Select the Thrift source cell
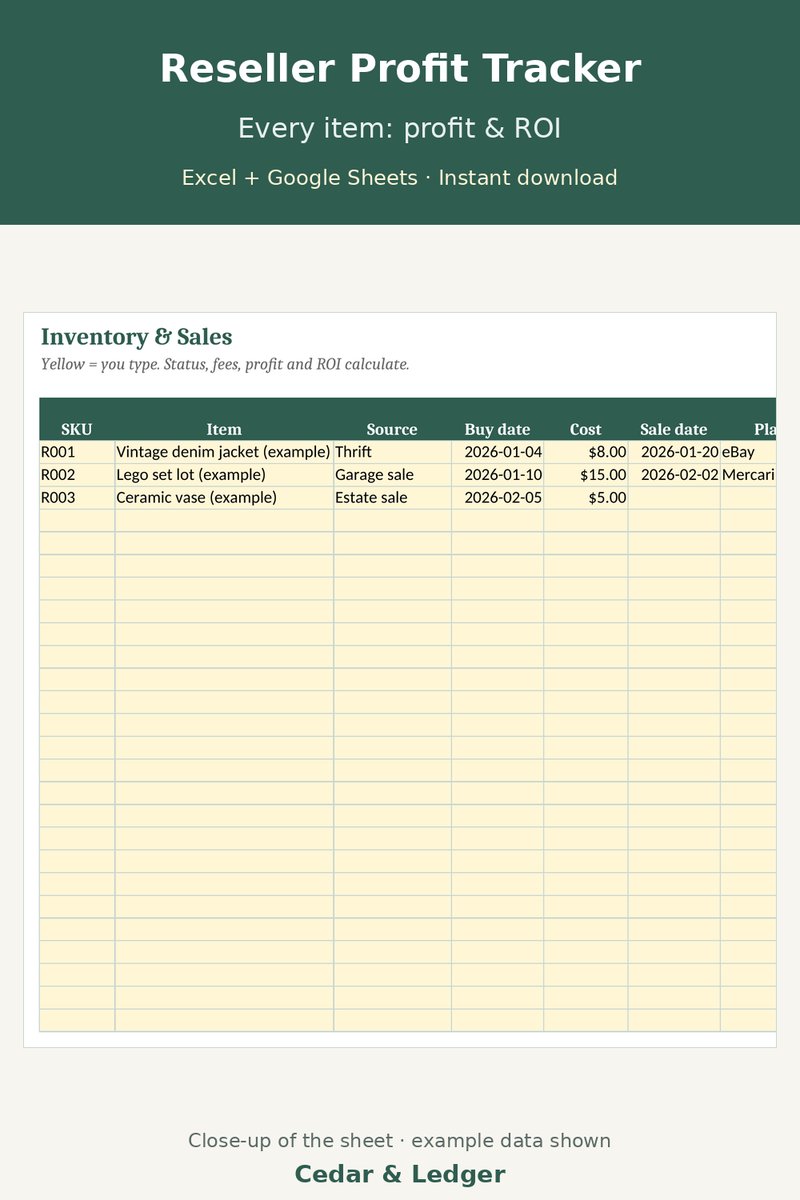800x1200 pixels. (x=393, y=452)
